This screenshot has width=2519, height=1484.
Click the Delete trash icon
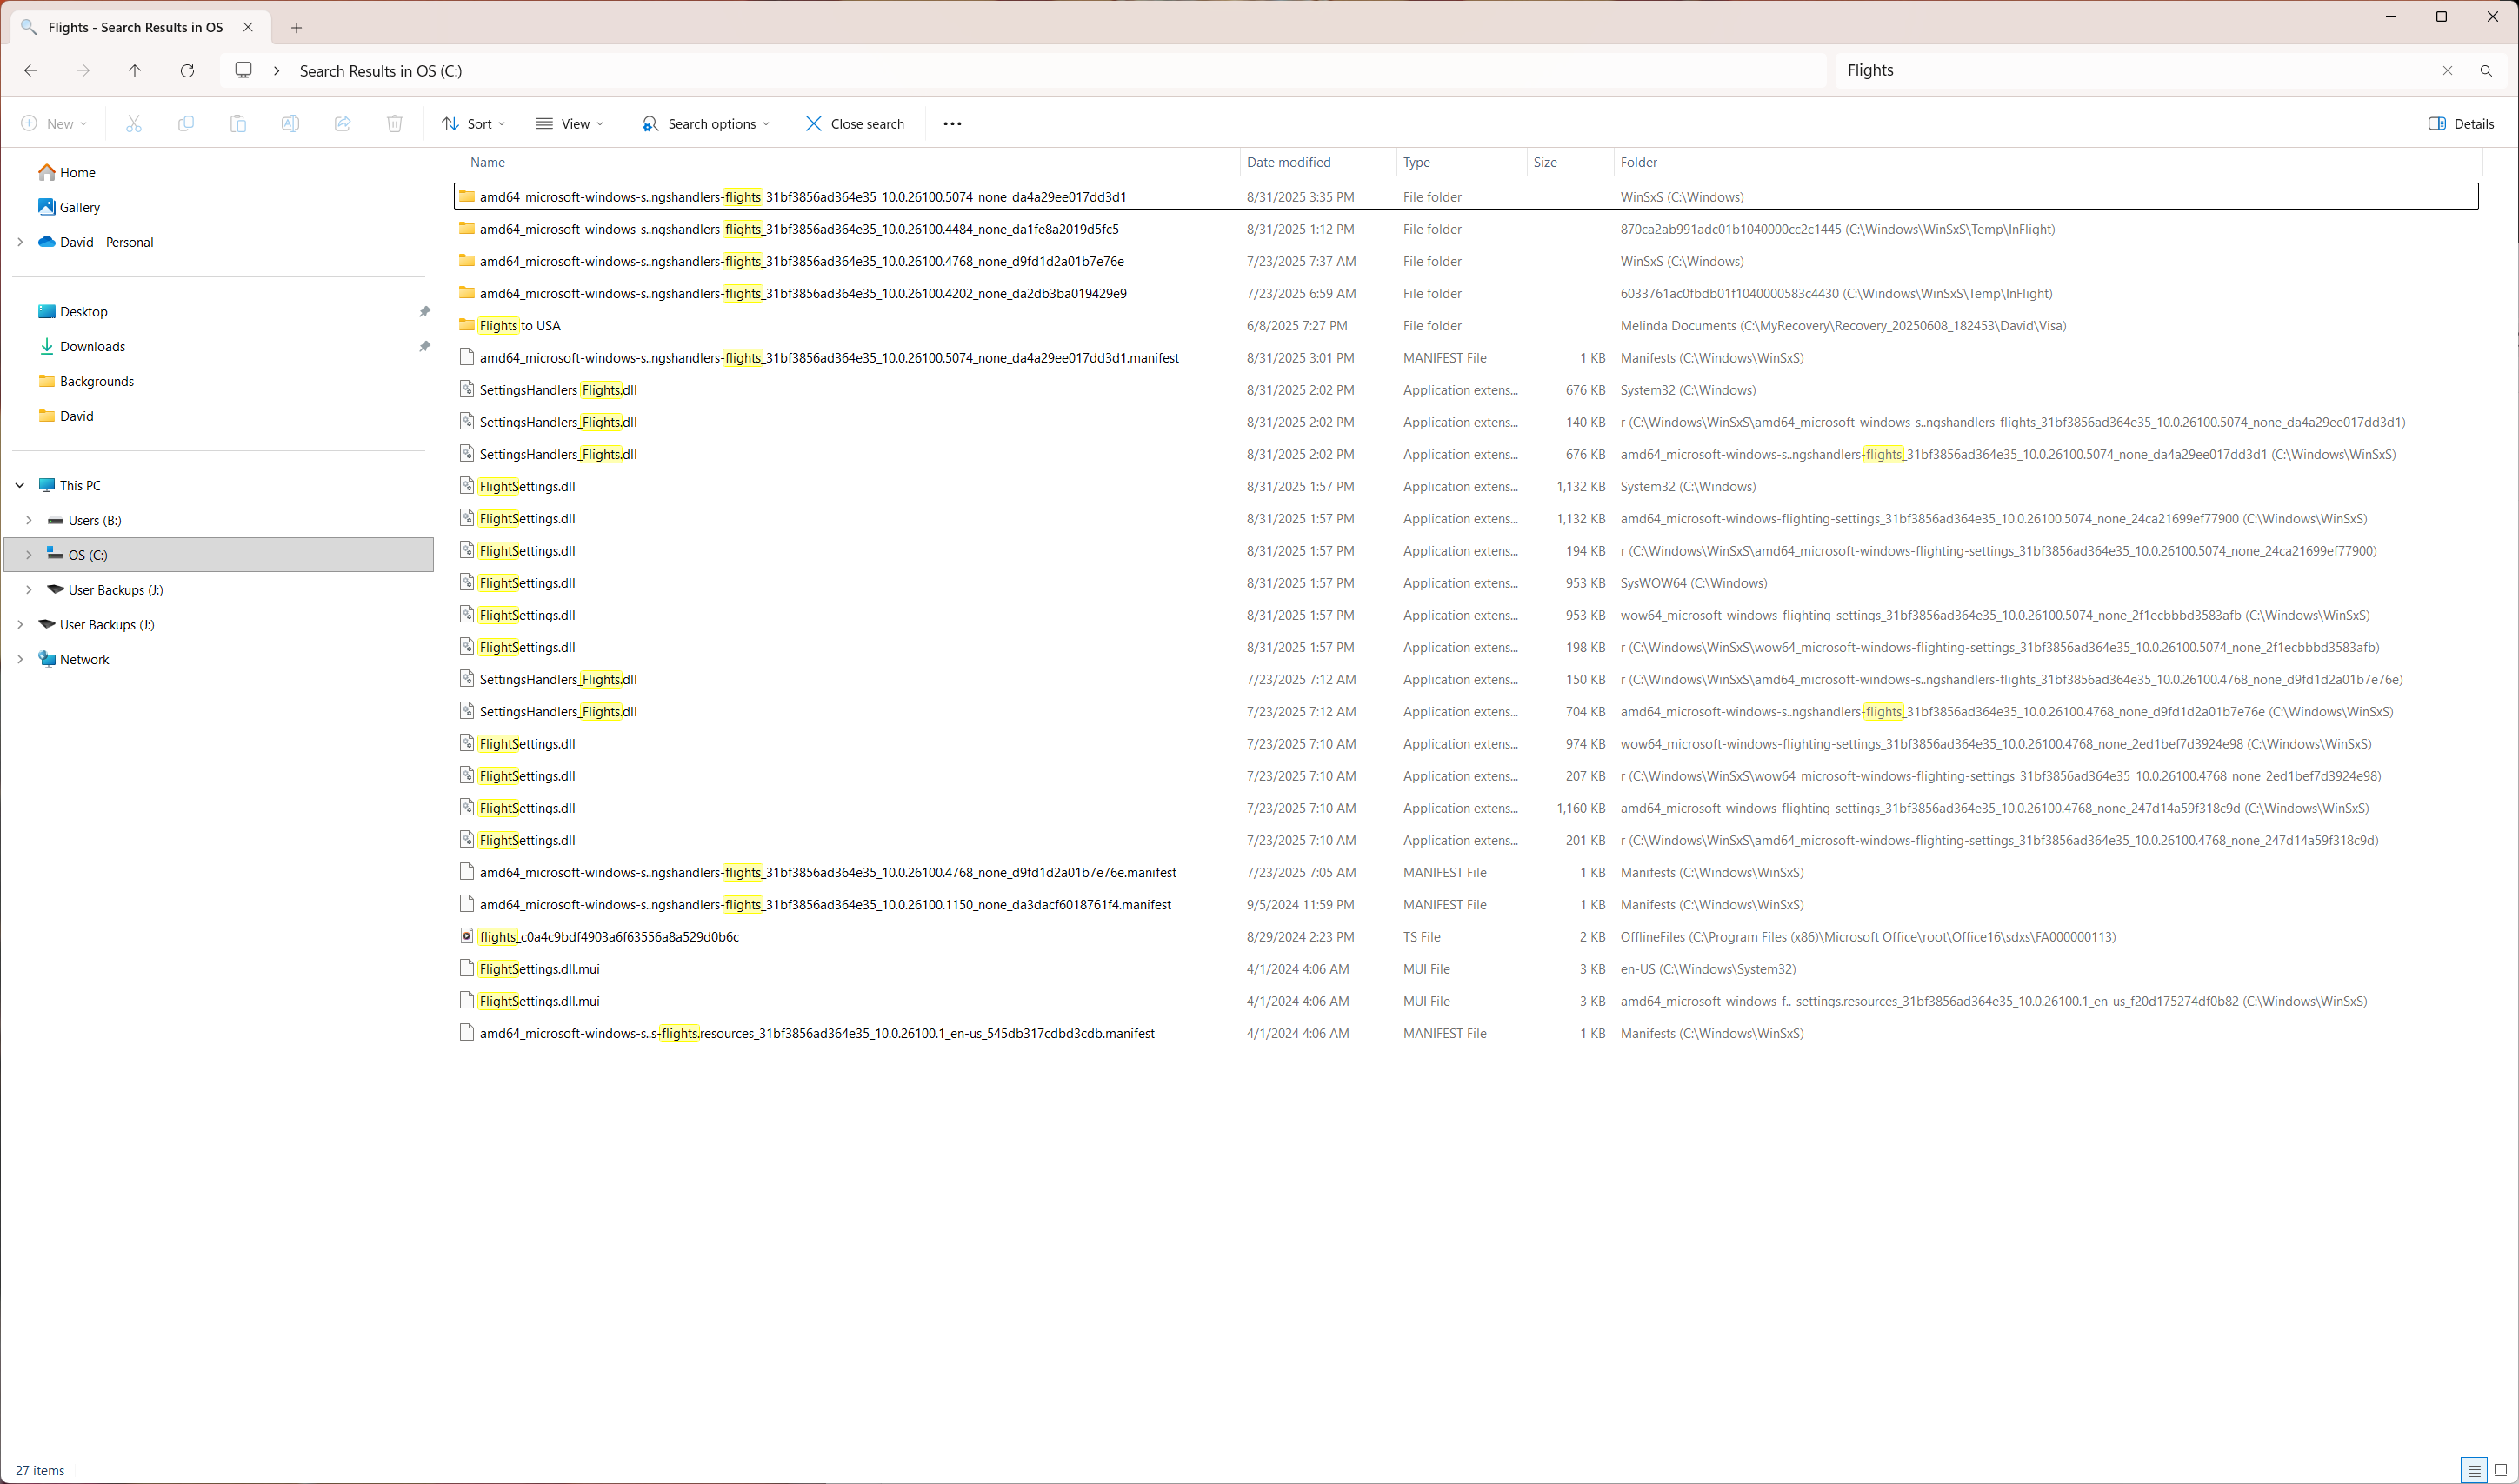pos(395,124)
